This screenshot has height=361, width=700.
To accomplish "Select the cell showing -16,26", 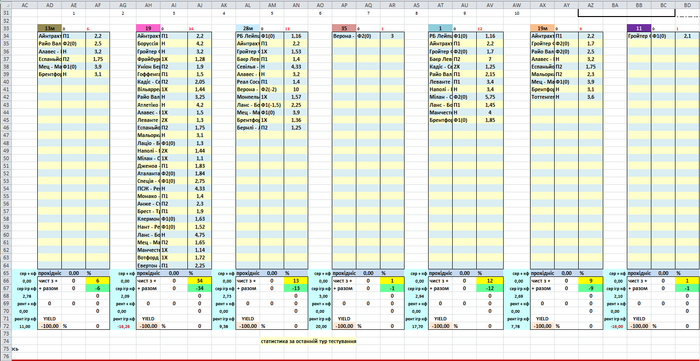I will coord(123,326).
